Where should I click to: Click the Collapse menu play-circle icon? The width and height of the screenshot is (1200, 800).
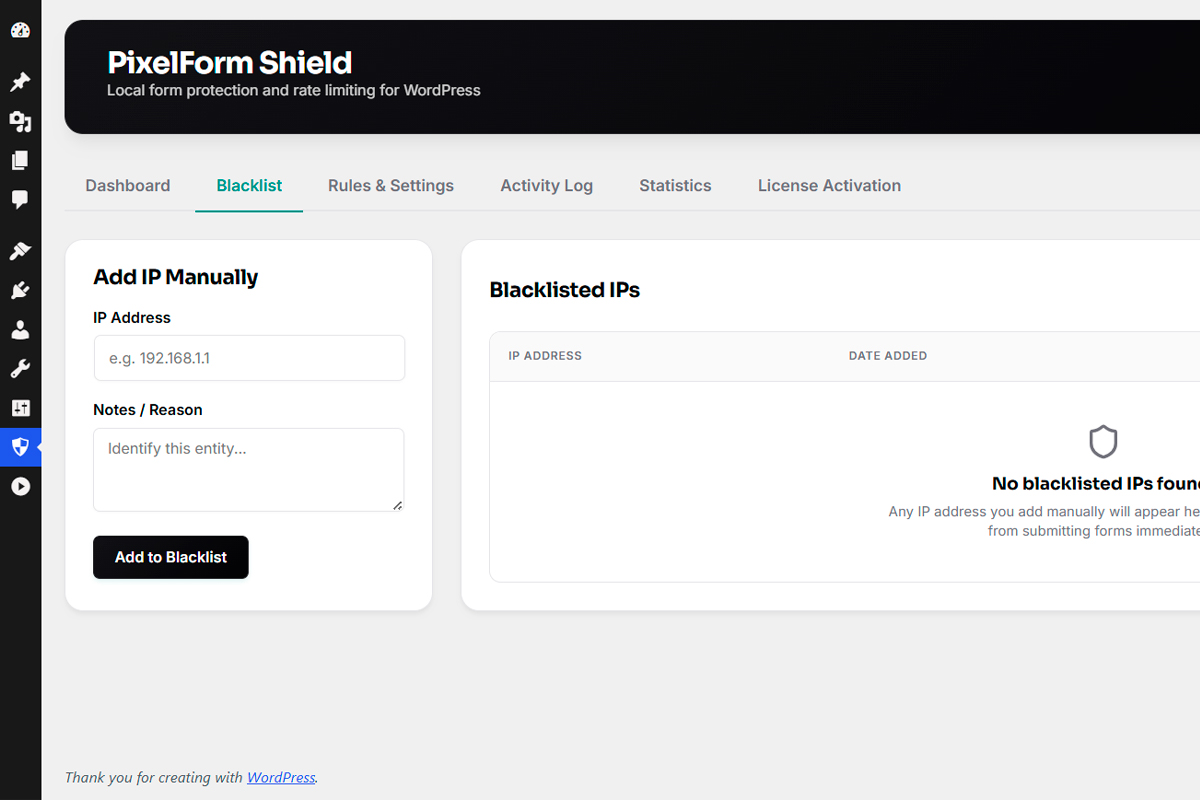(x=20, y=487)
